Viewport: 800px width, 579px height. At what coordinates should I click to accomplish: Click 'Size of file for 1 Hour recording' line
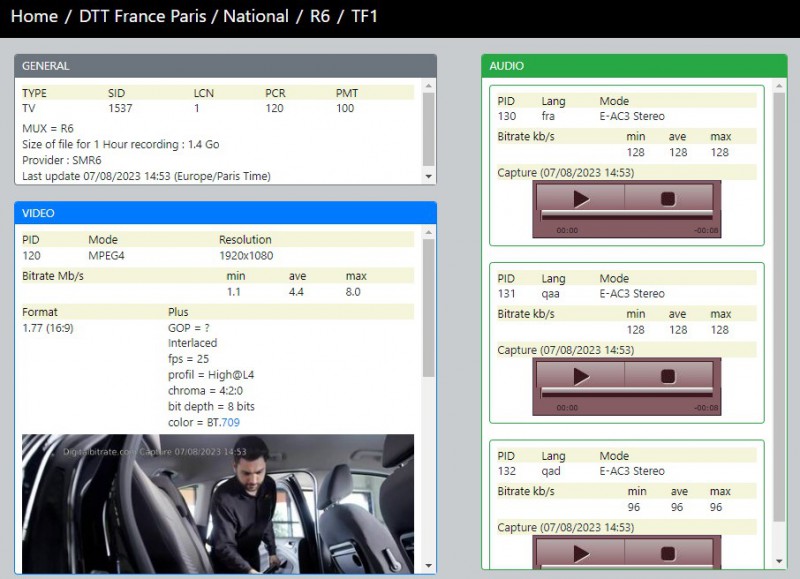click(x=120, y=144)
